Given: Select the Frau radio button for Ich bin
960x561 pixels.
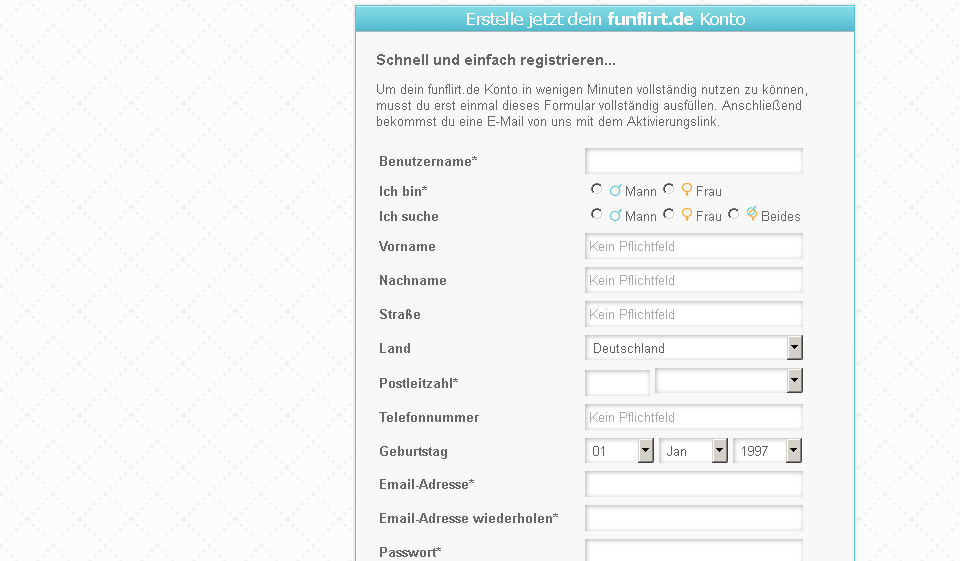Looking at the screenshot, I should (669, 189).
